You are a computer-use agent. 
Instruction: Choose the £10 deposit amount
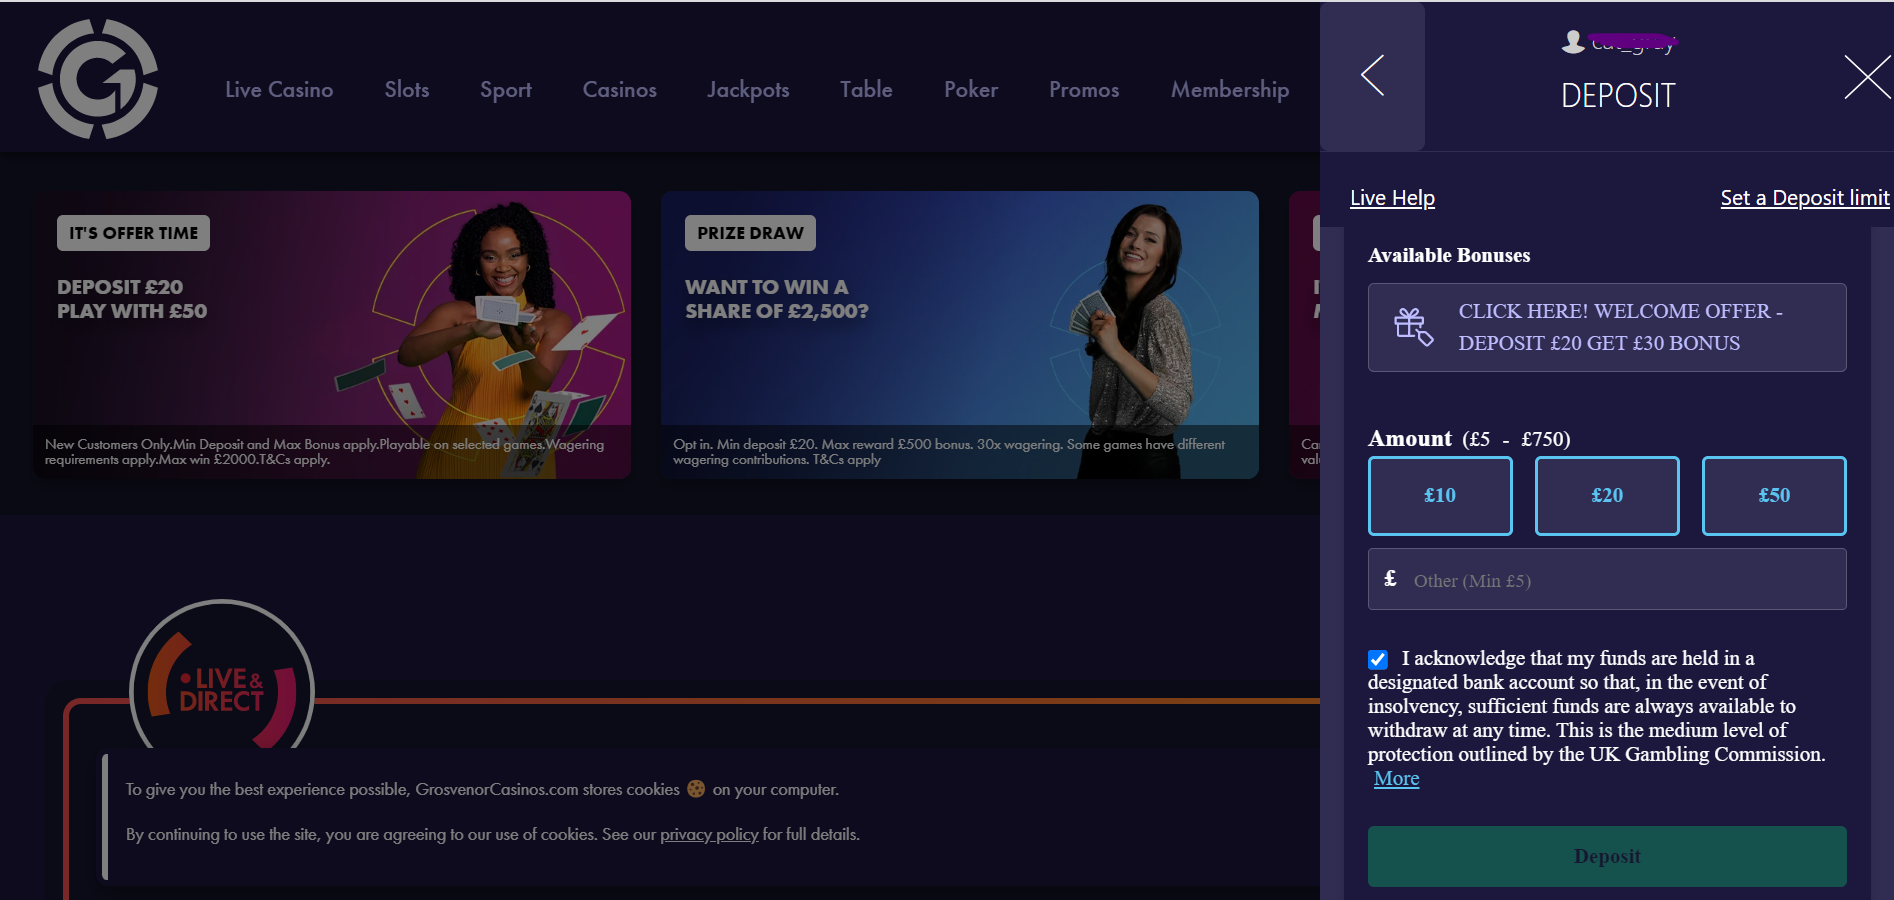click(x=1440, y=495)
